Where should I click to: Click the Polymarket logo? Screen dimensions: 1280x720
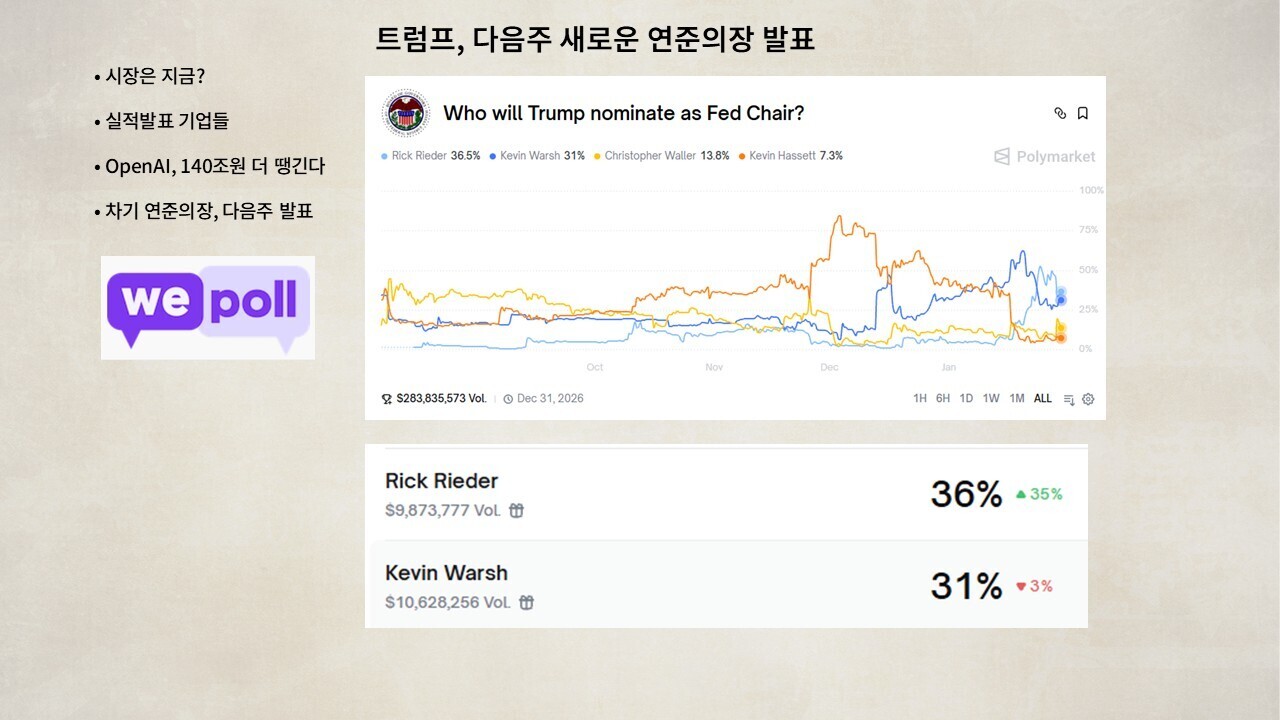pos(1044,156)
